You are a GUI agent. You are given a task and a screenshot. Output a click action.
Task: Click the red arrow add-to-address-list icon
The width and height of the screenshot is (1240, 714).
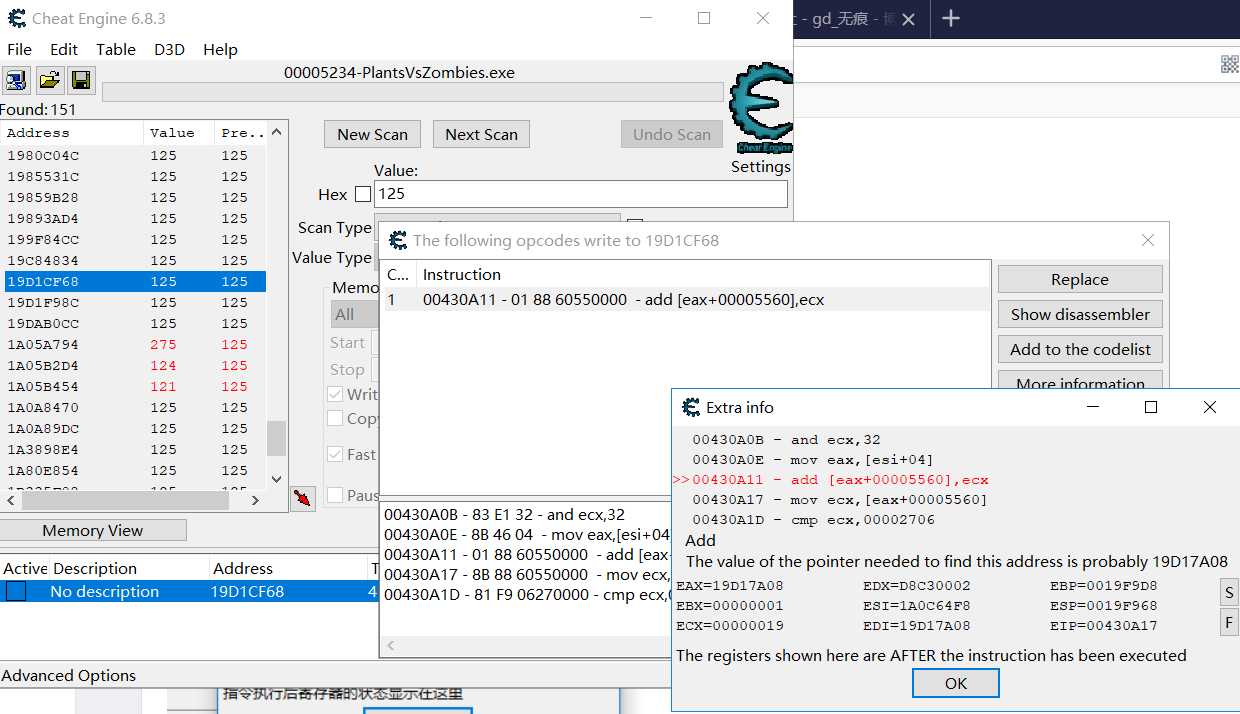303,498
